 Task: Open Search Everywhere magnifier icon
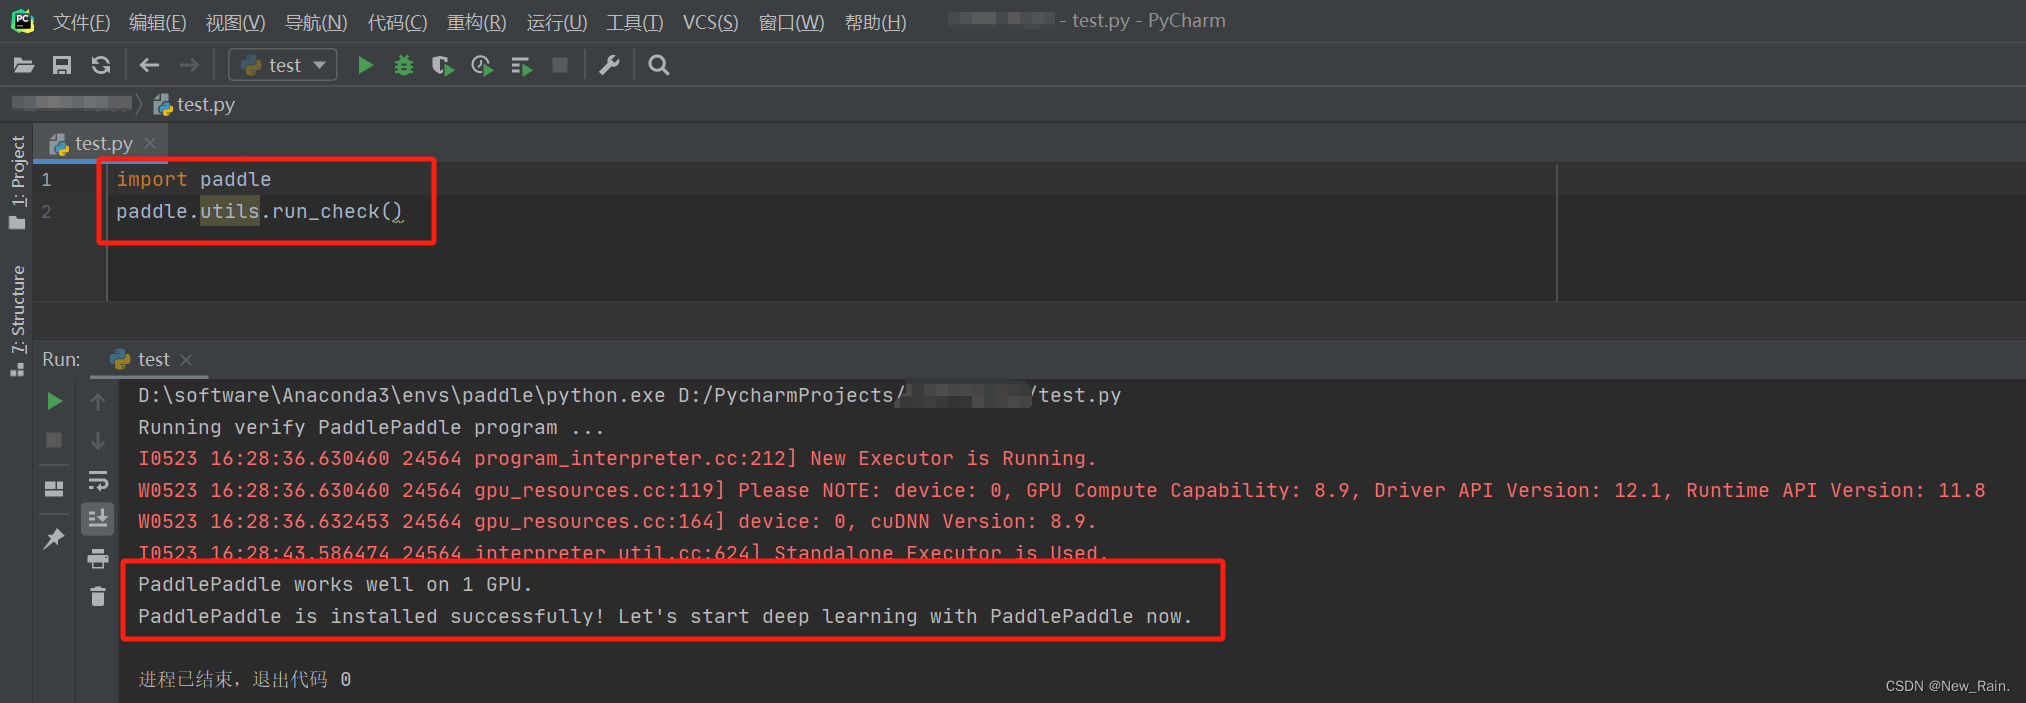point(658,65)
